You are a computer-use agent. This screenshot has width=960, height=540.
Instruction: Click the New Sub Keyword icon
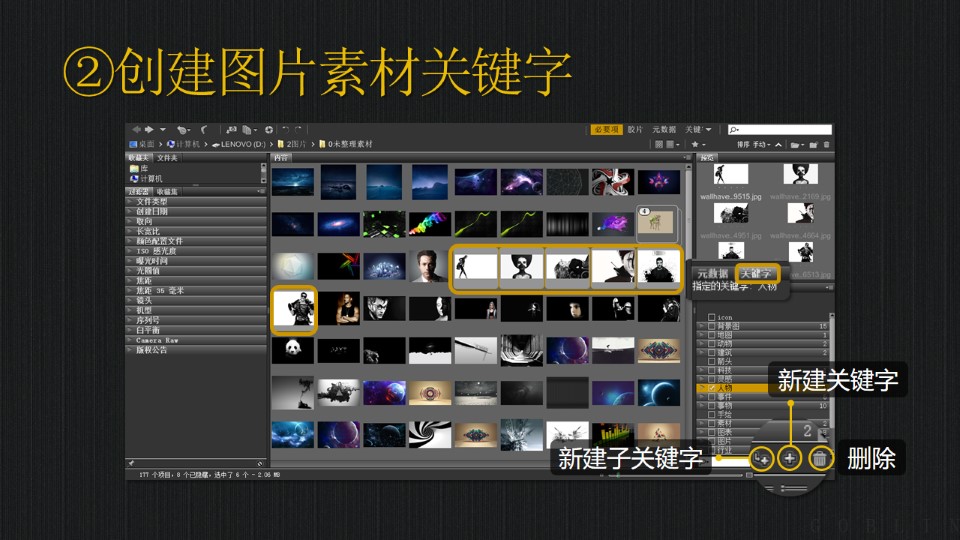[762, 458]
